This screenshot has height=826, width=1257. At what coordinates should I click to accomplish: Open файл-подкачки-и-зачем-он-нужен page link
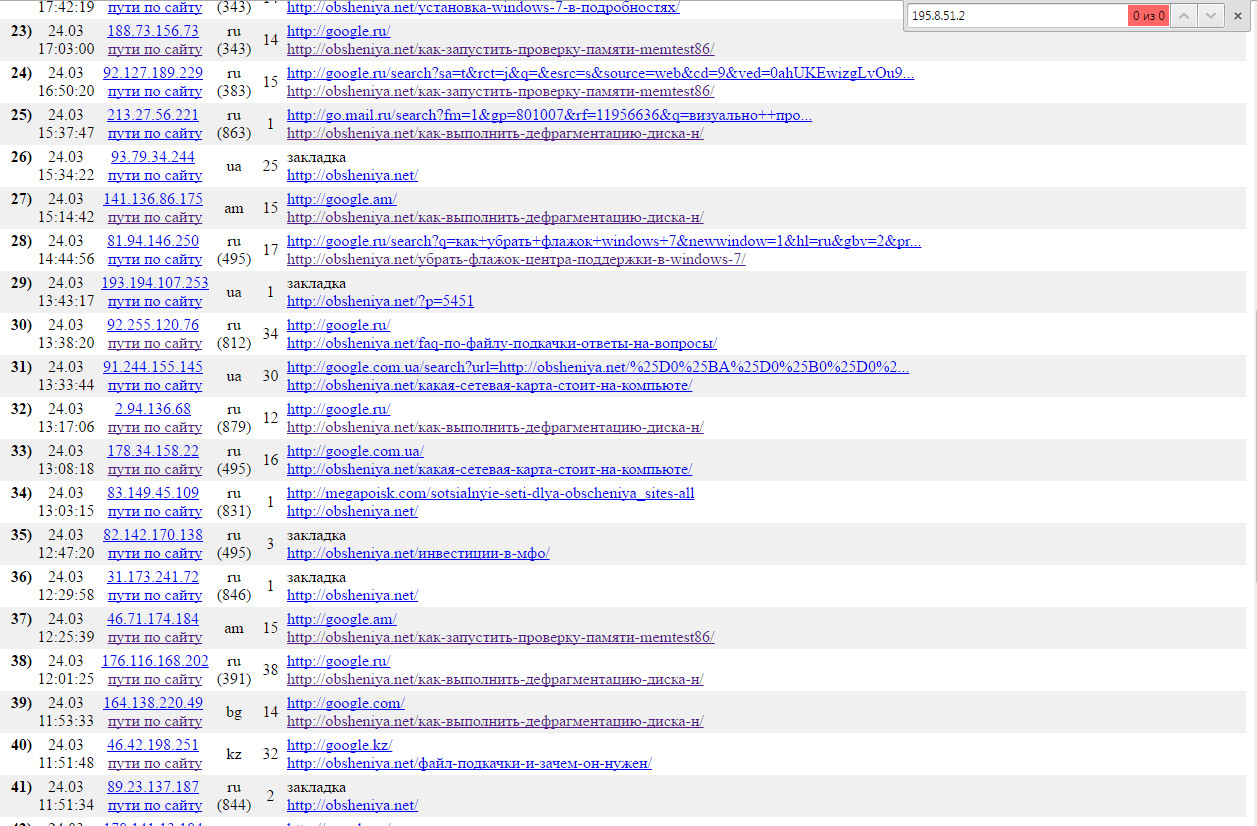click(x=469, y=763)
